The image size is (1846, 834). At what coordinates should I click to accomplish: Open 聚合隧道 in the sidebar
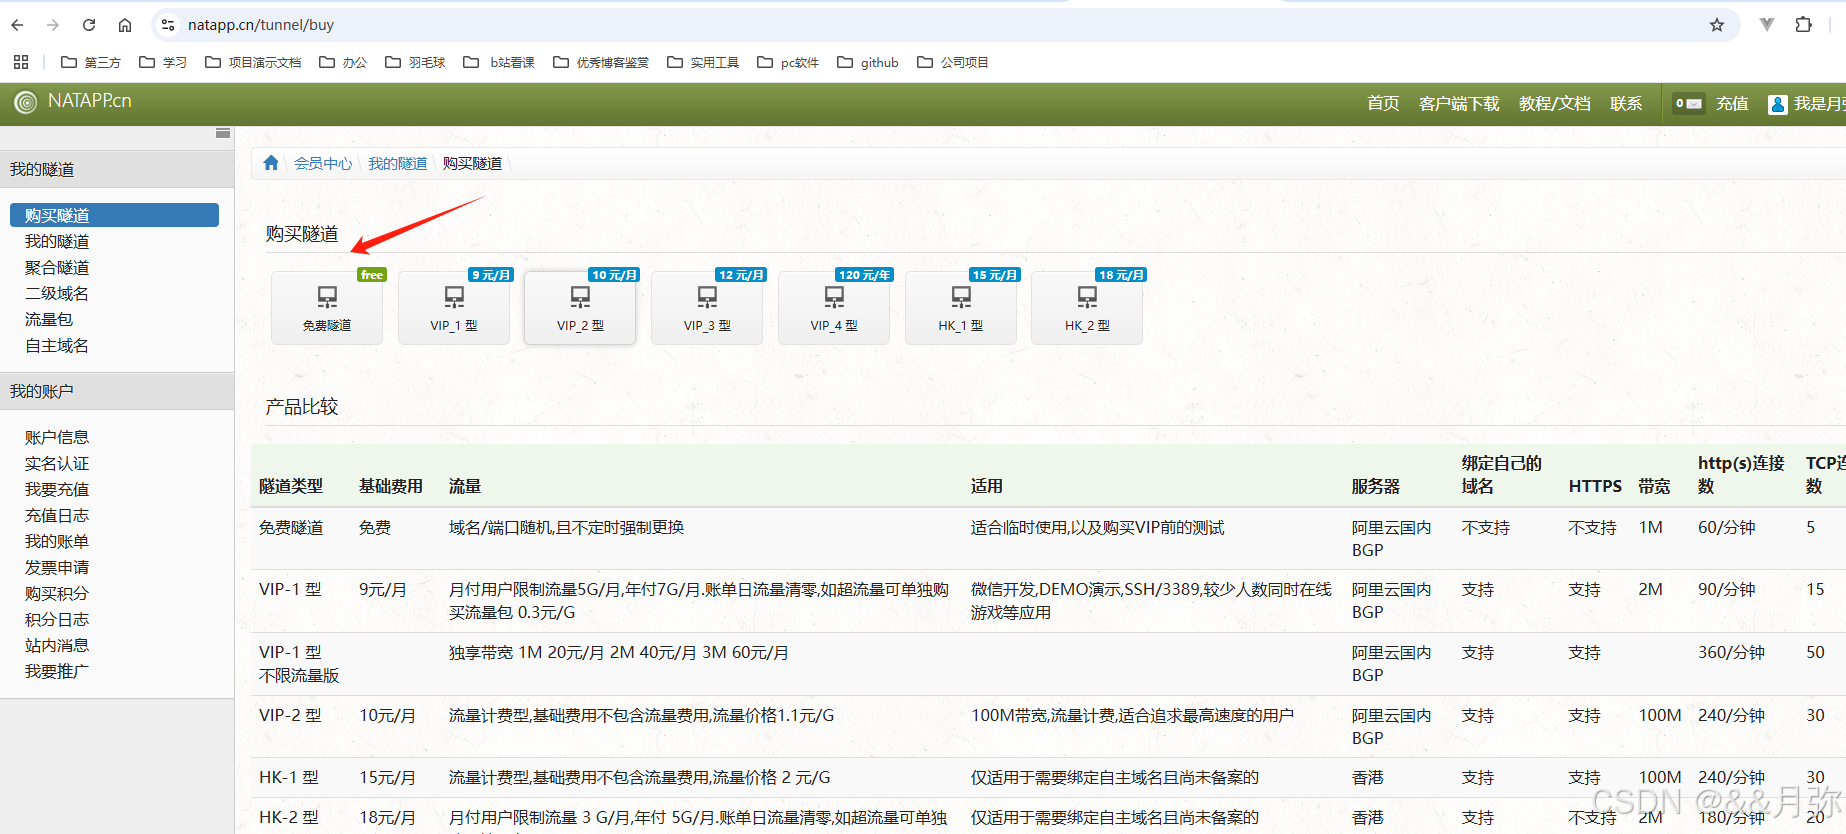[57, 267]
